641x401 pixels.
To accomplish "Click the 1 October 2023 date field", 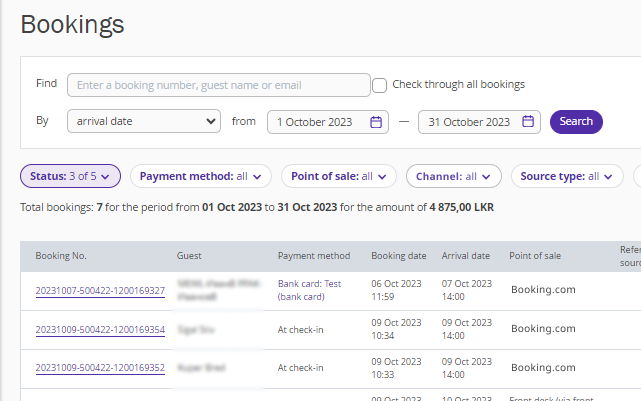I will 314,122.
